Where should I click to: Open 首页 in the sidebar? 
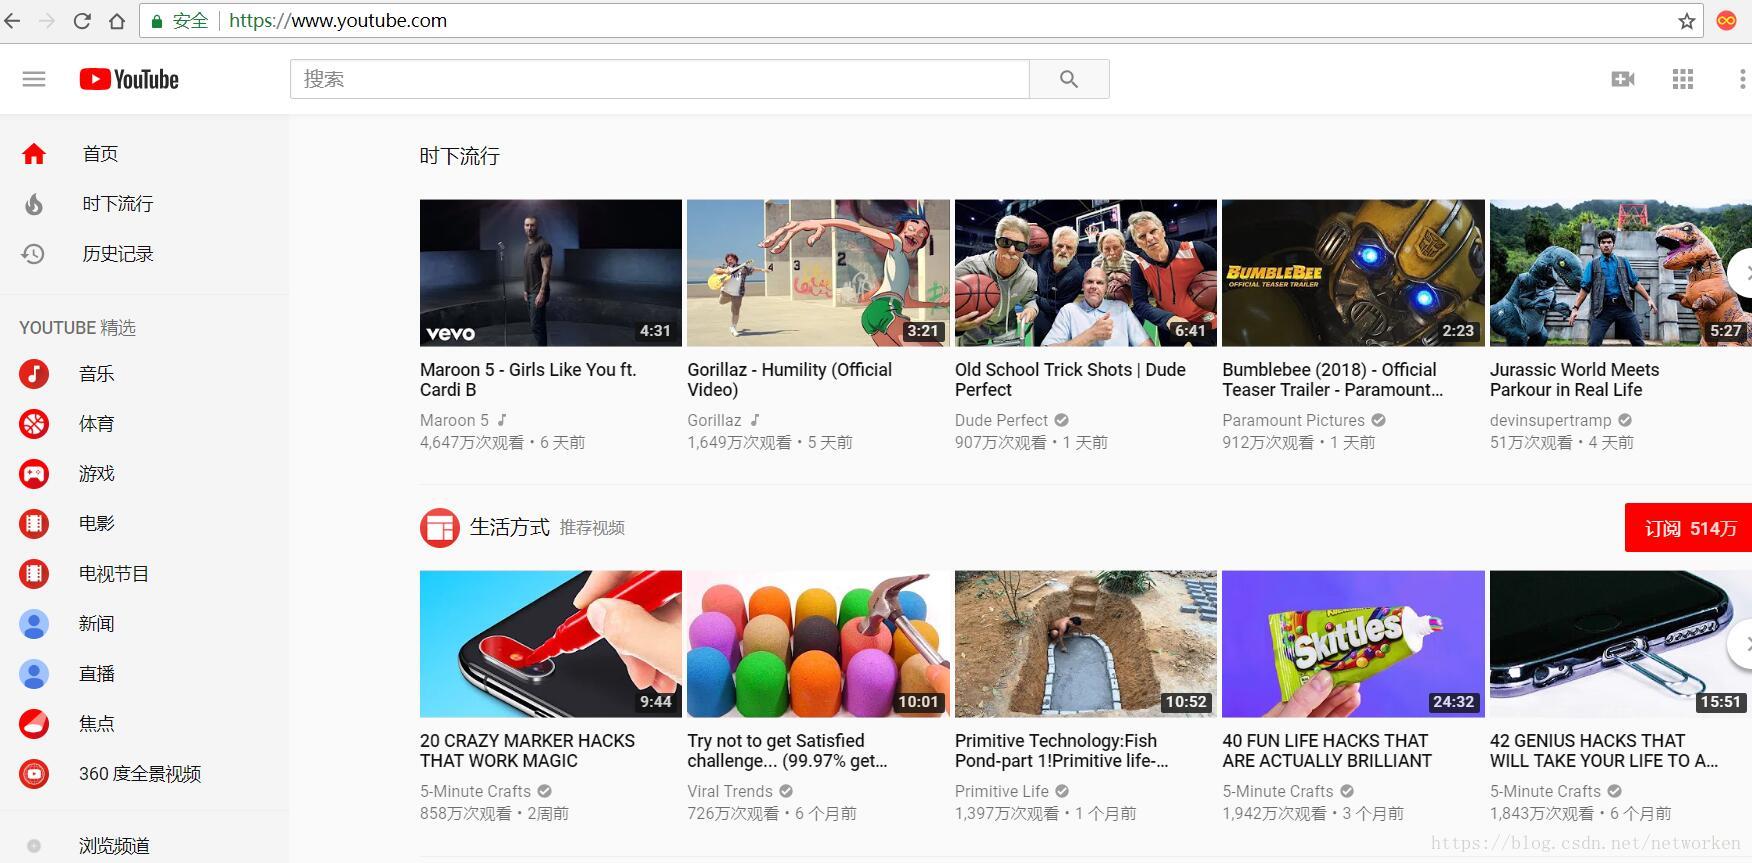100,154
